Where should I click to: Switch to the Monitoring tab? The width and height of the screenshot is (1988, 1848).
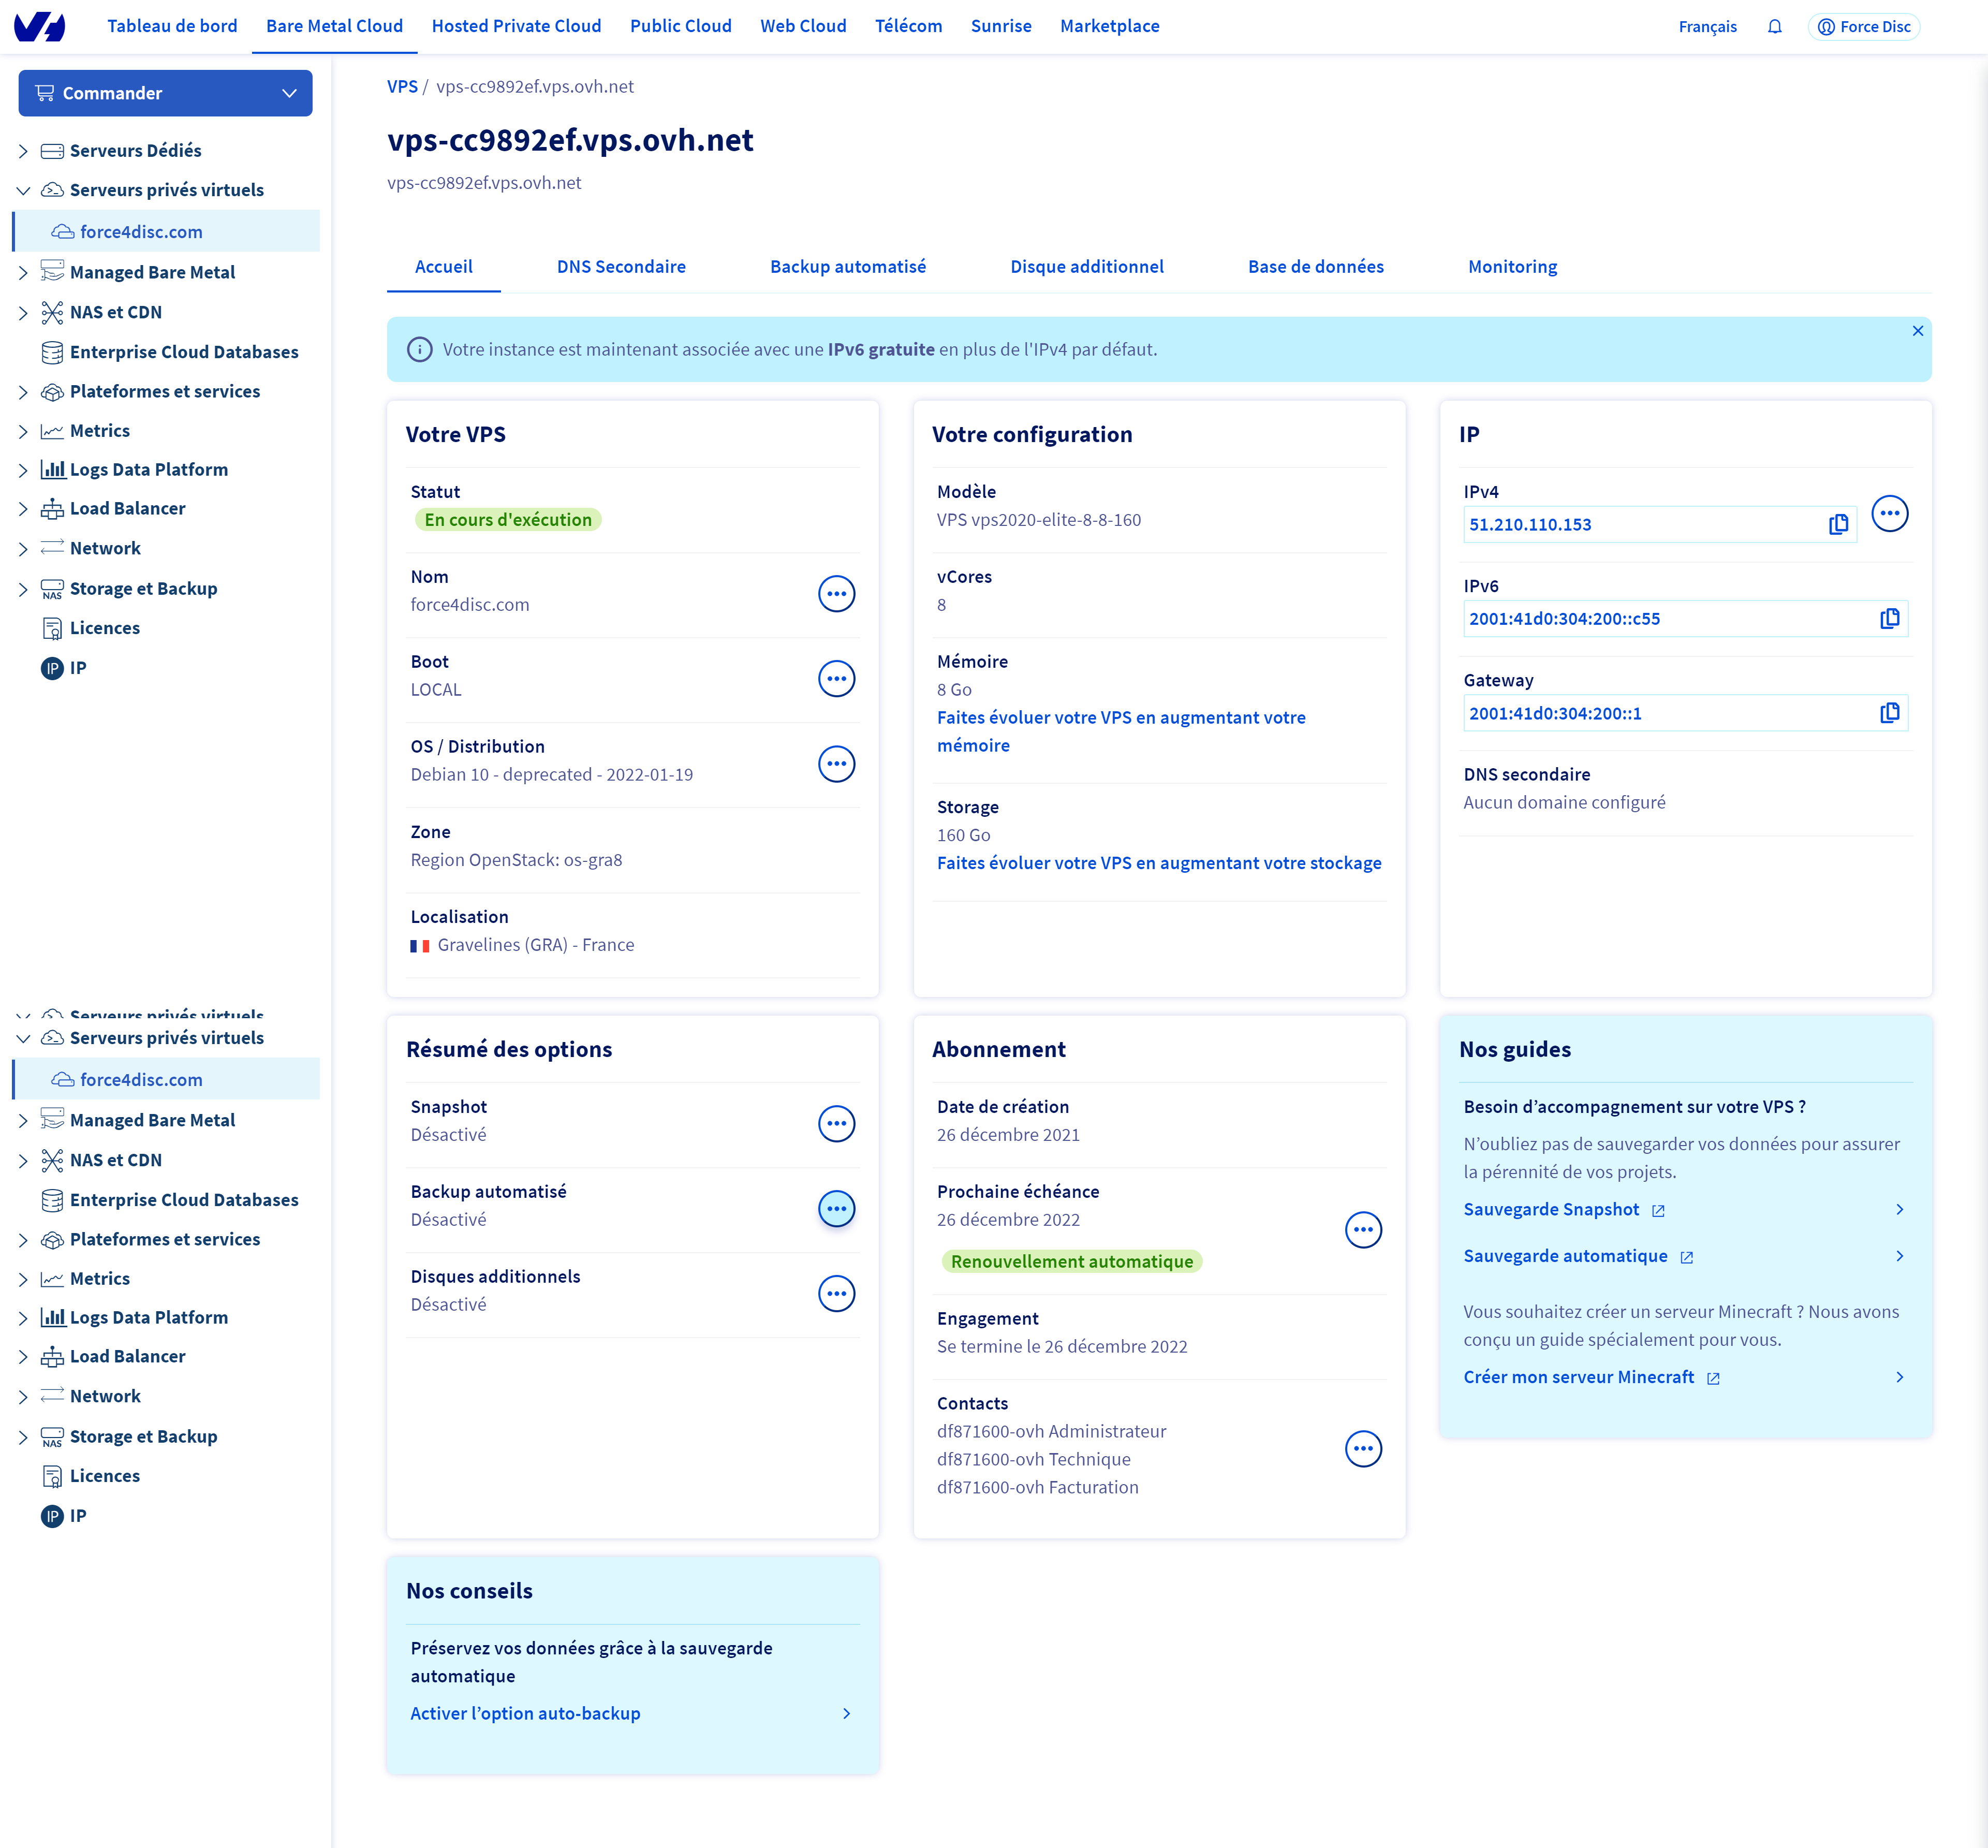click(1512, 267)
